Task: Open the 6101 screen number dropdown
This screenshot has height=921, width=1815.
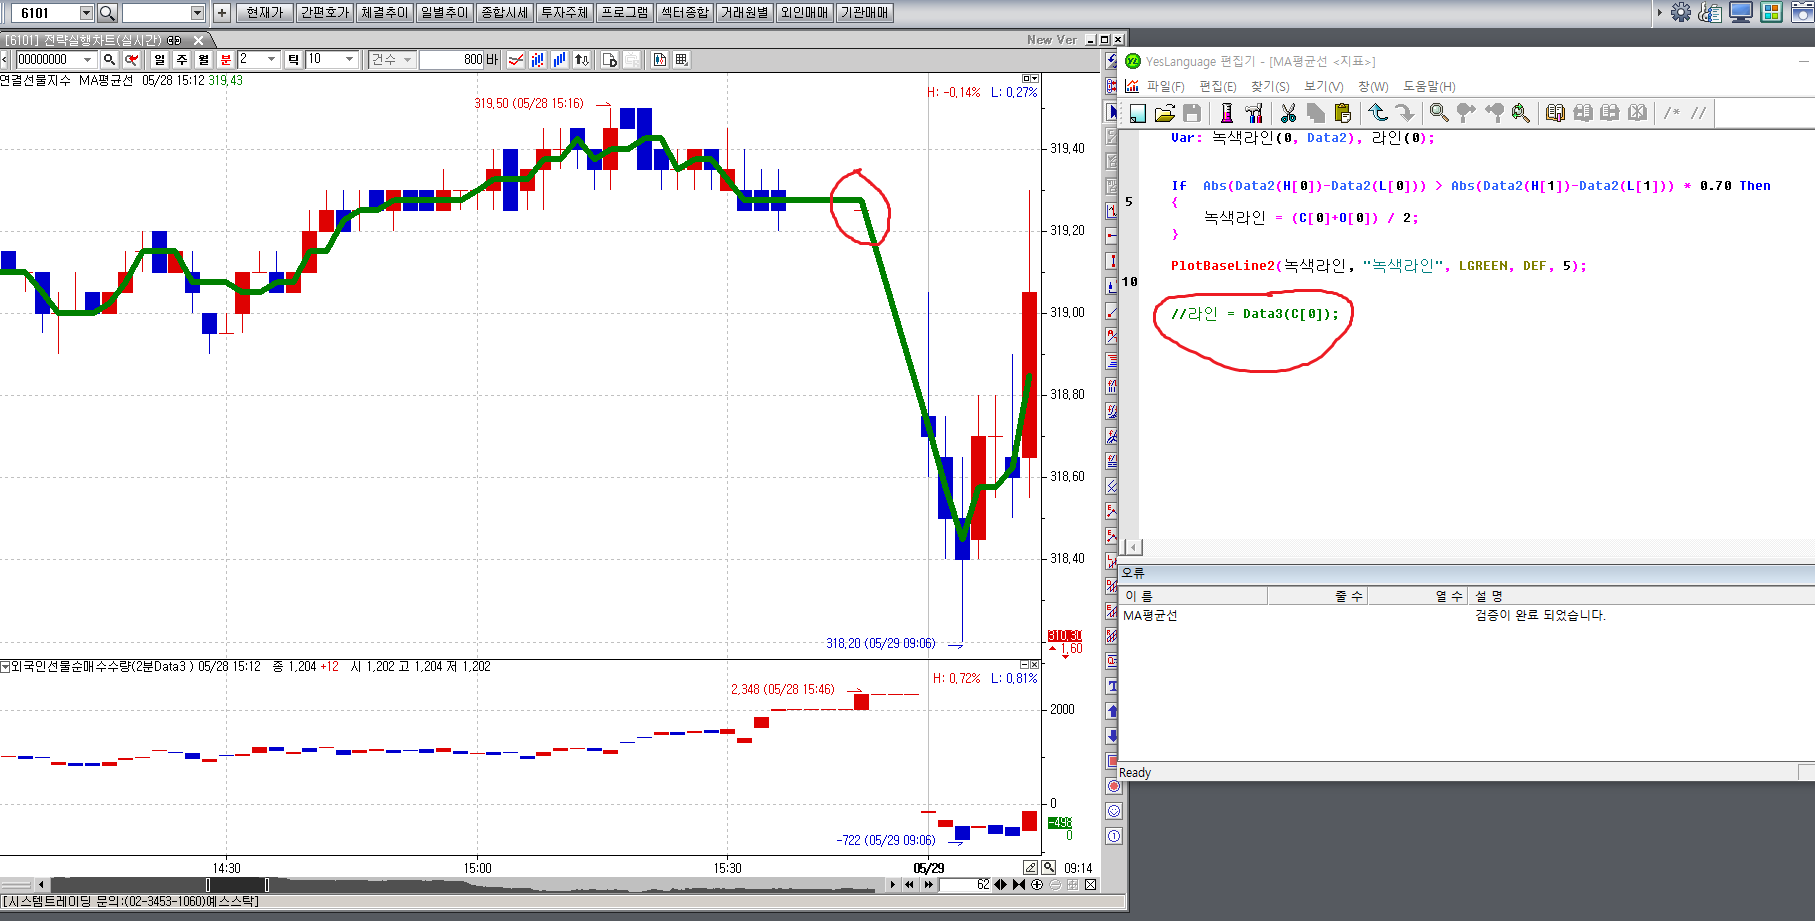Action: [x=86, y=13]
